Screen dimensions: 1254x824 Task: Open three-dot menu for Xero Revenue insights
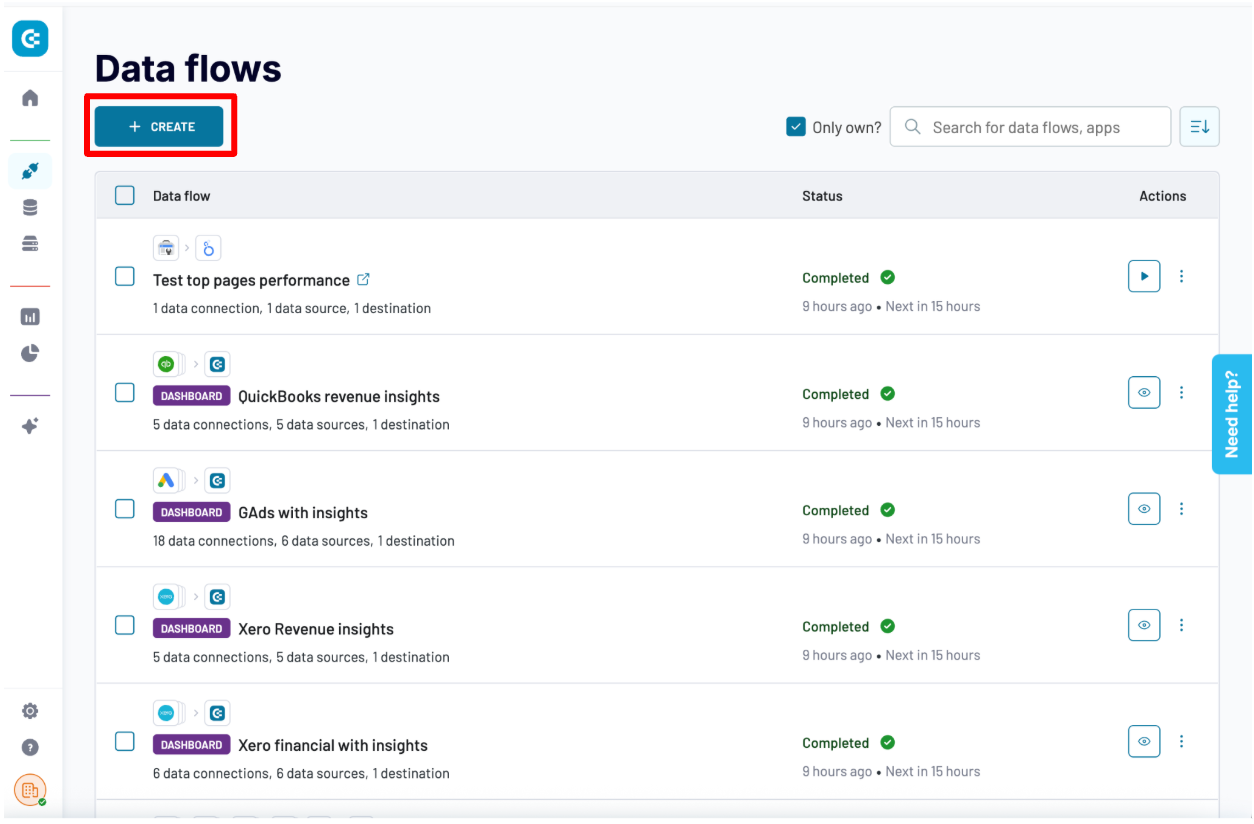pyautogui.click(x=1181, y=625)
